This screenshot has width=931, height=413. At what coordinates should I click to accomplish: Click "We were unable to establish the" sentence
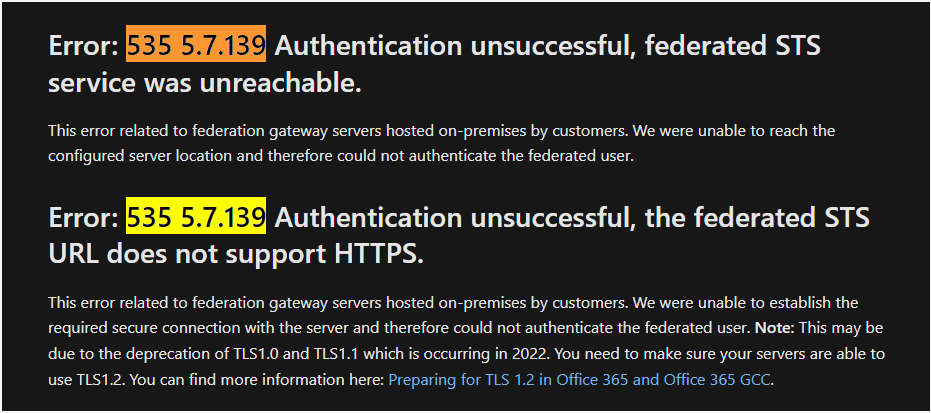pos(745,303)
